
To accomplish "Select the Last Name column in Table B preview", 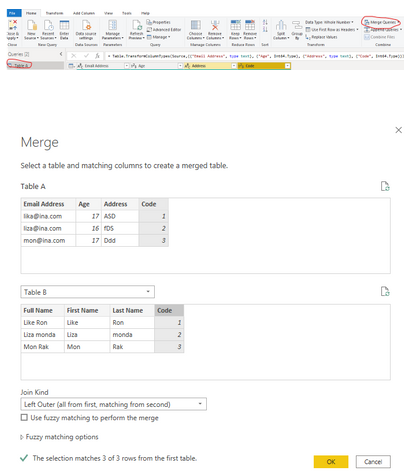I will tap(132, 310).
